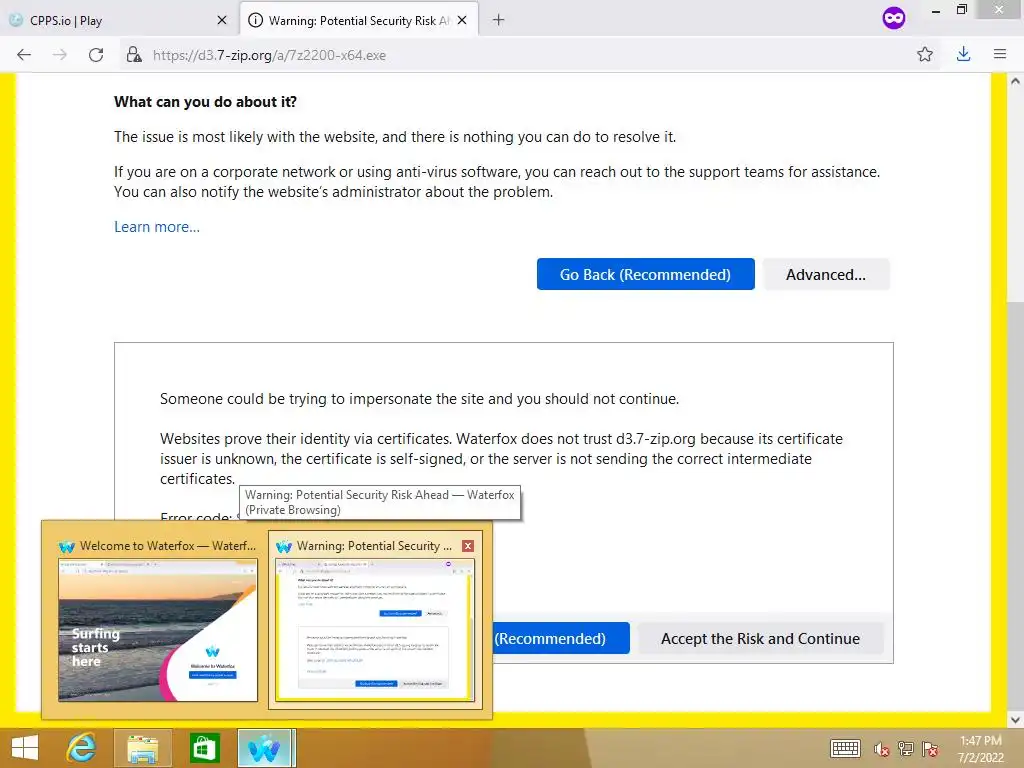Open the Waterfox hamburger menu

1000,55
